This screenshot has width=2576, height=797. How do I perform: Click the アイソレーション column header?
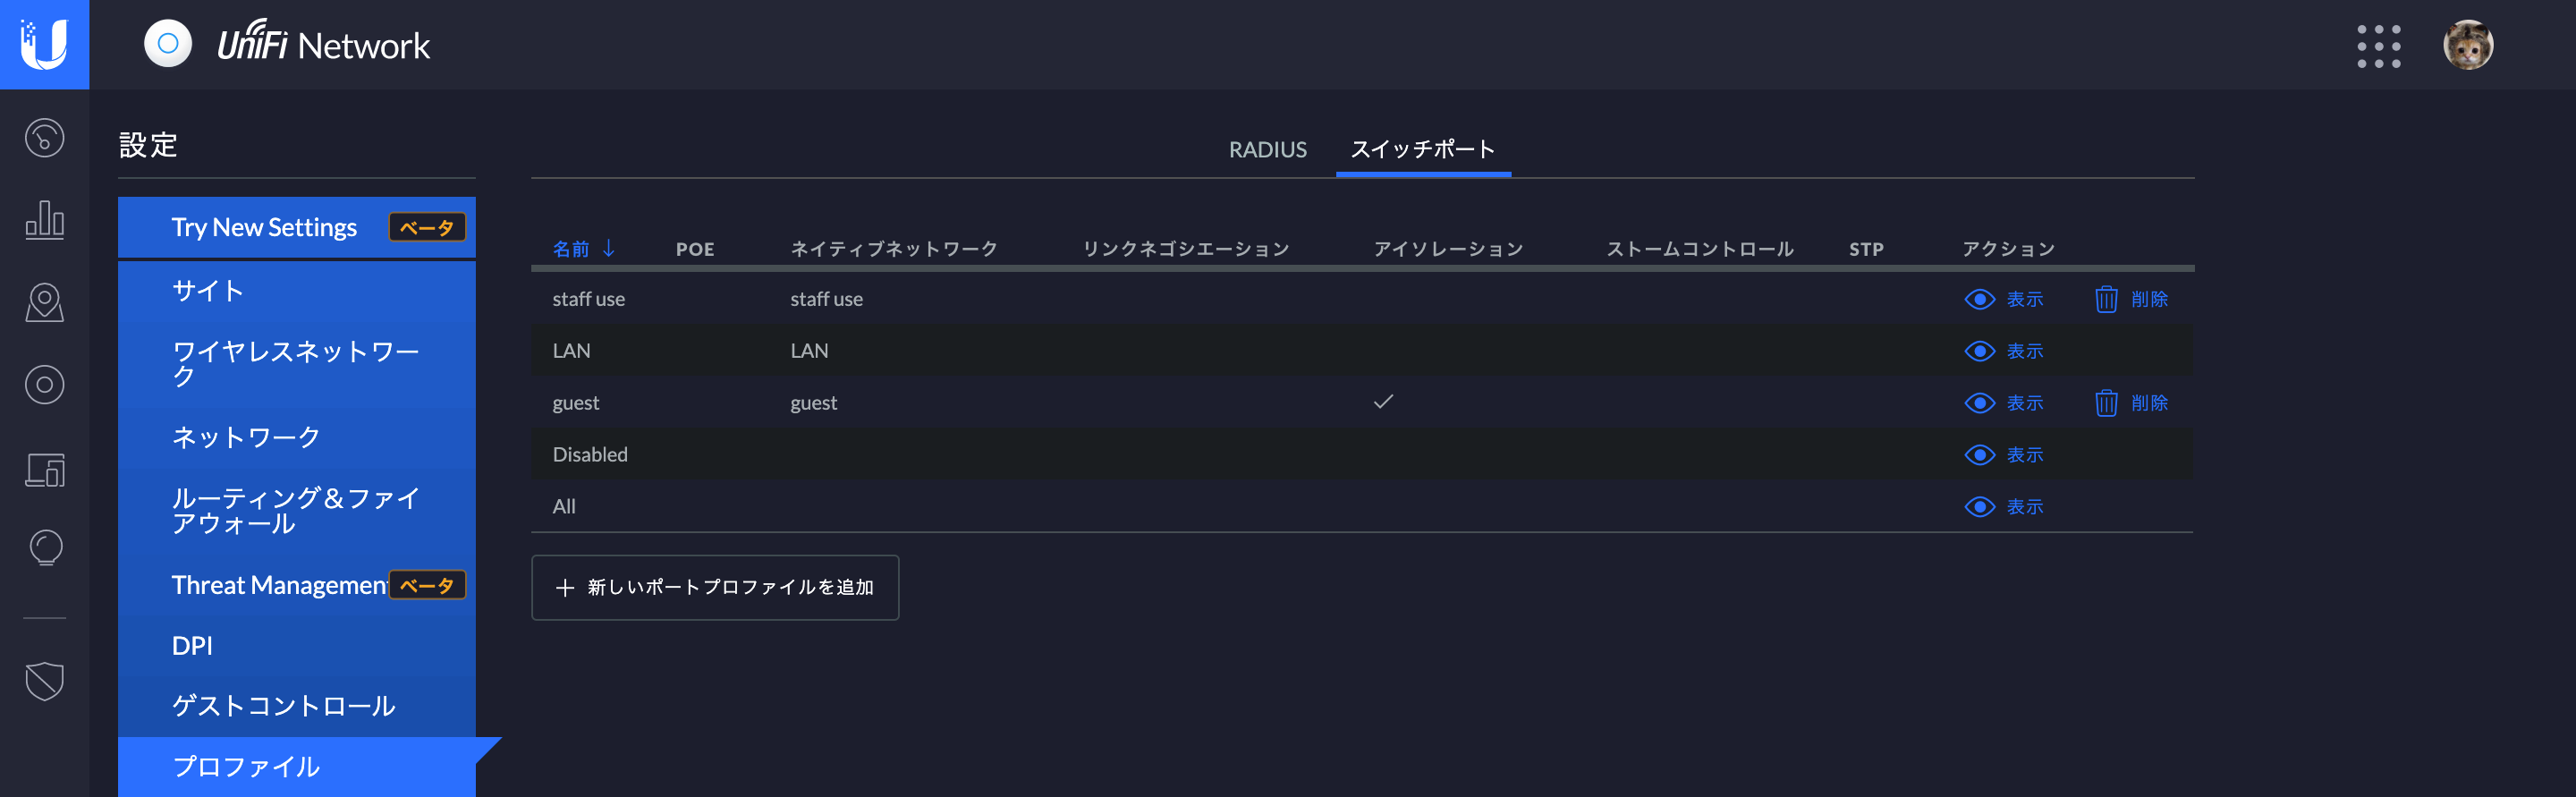pyautogui.click(x=1448, y=249)
